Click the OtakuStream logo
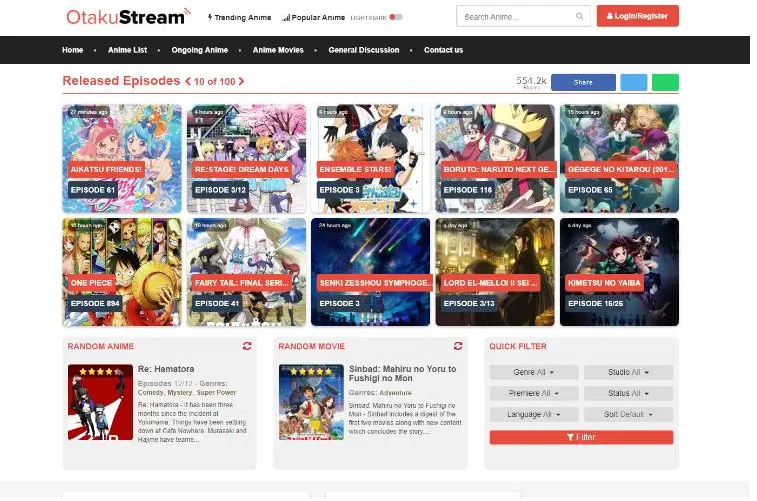The image size is (757, 501). [128, 17]
